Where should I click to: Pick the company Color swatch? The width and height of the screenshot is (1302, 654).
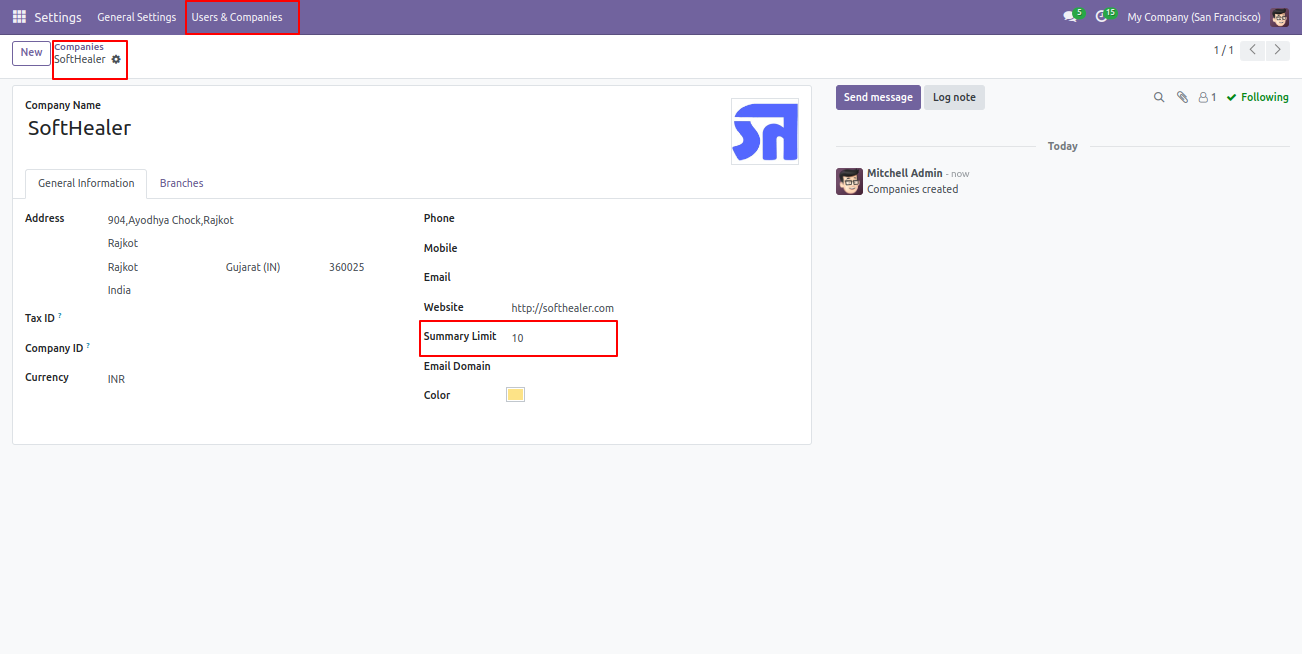pos(515,395)
